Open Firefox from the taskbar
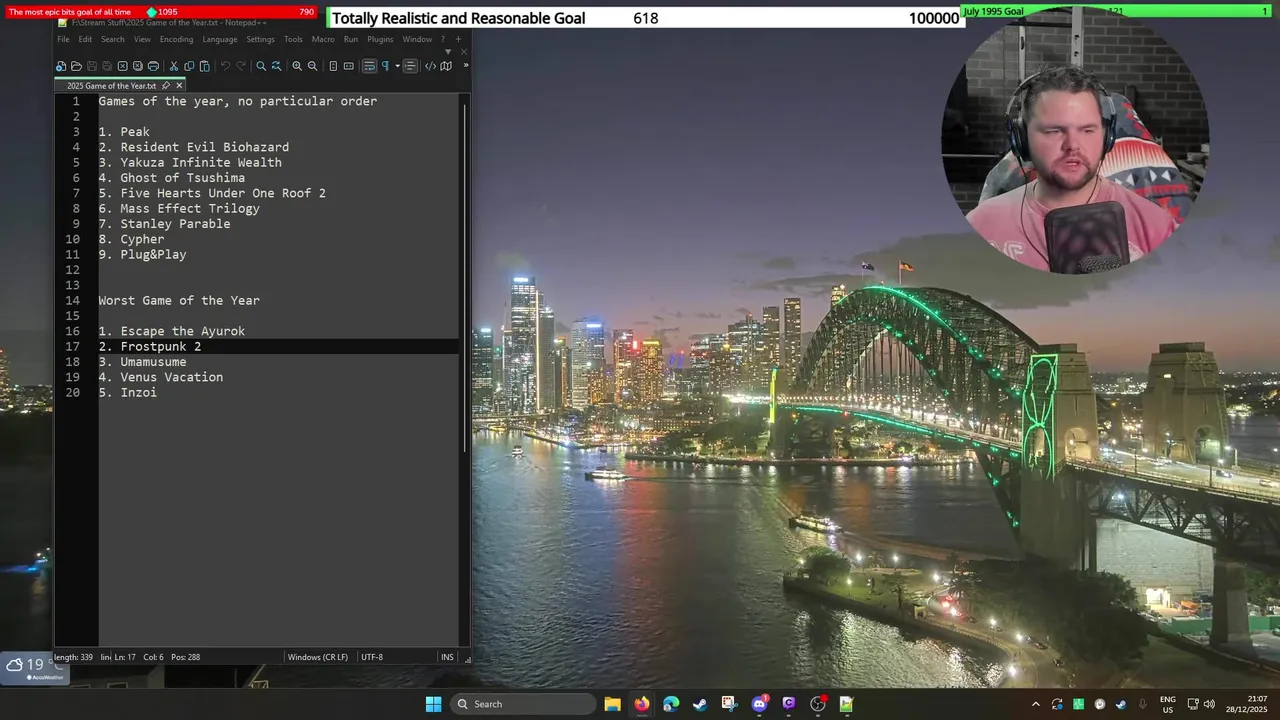Viewport: 1280px width, 720px height. tap(641, 704)
